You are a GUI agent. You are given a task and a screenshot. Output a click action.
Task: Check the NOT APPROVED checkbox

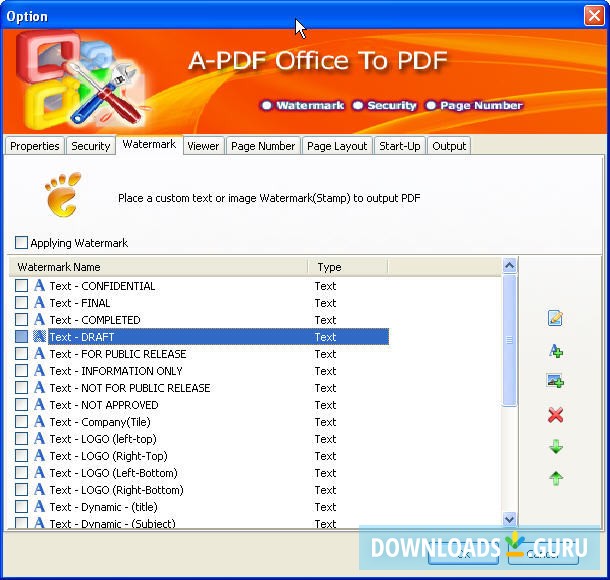click(x=21, y=405)
